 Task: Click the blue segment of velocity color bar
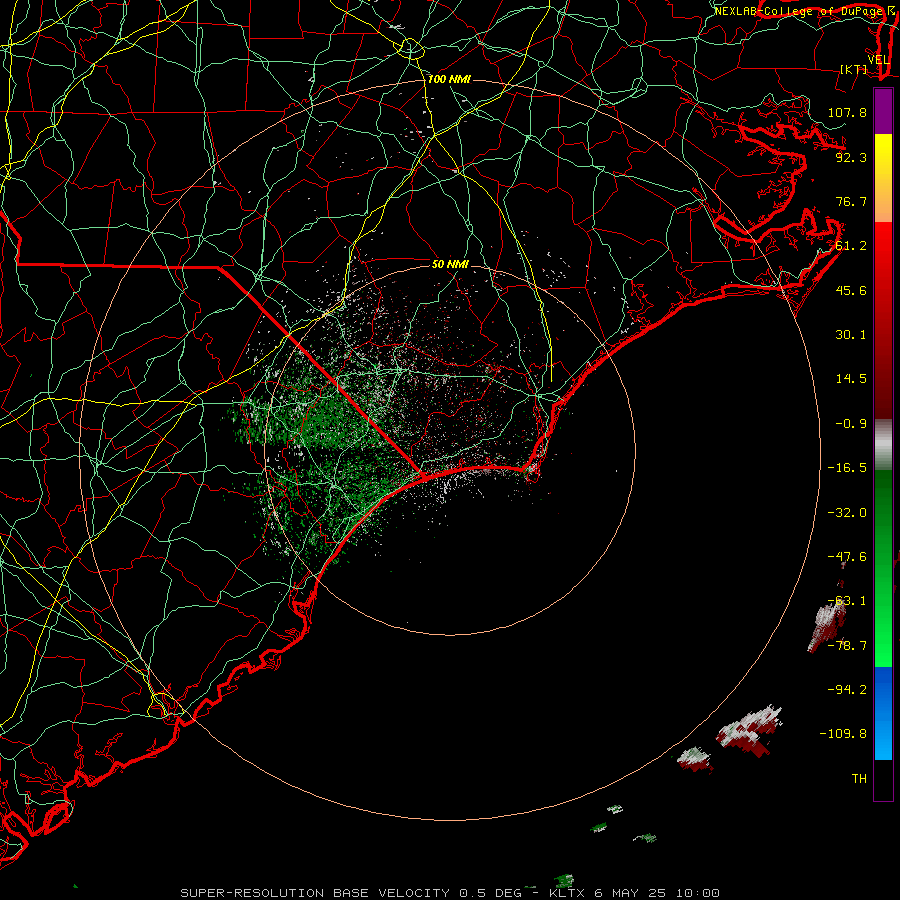883,713
